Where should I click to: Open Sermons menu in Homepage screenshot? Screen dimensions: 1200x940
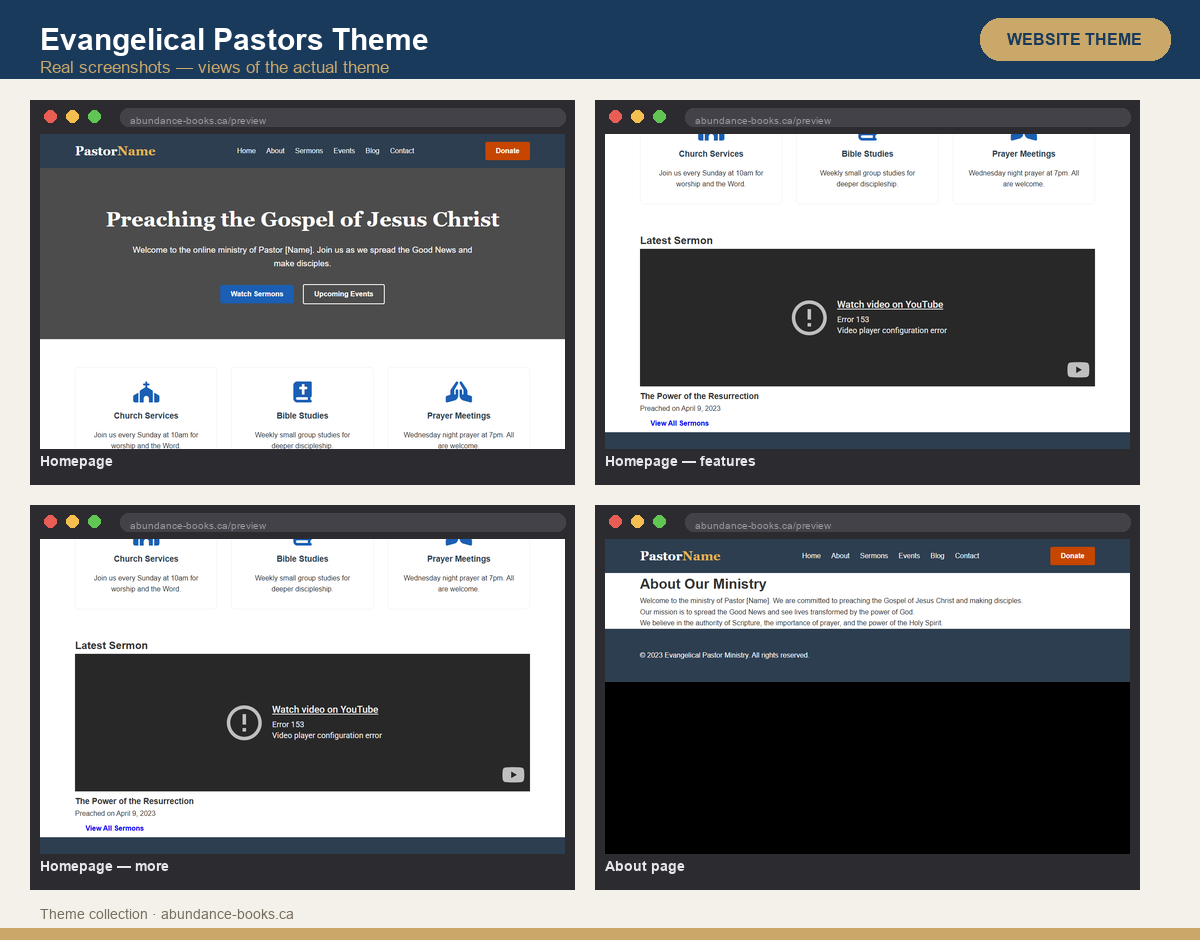click(309, 151)
